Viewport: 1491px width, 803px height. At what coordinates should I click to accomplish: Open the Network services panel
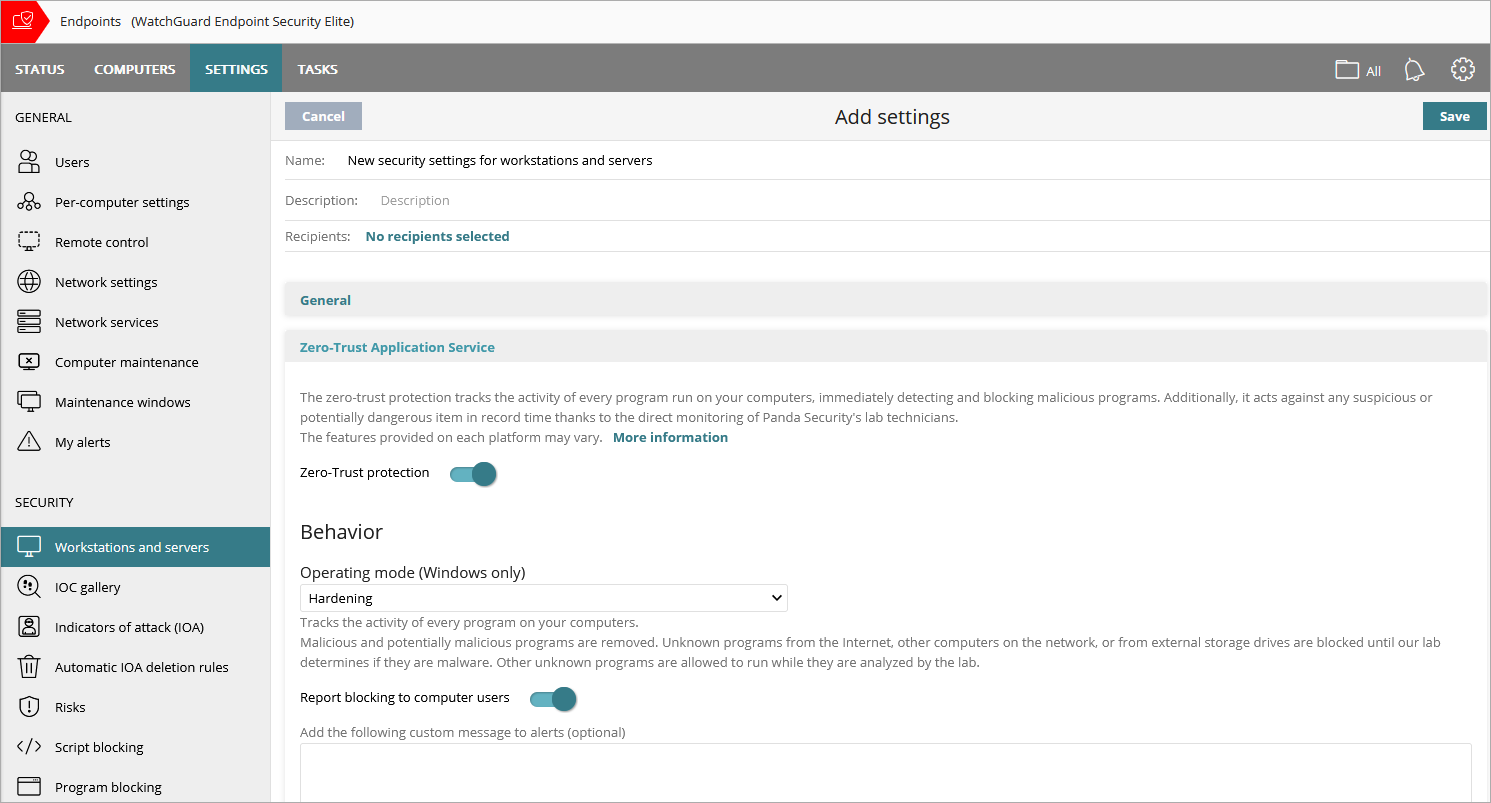pos(107,321)
